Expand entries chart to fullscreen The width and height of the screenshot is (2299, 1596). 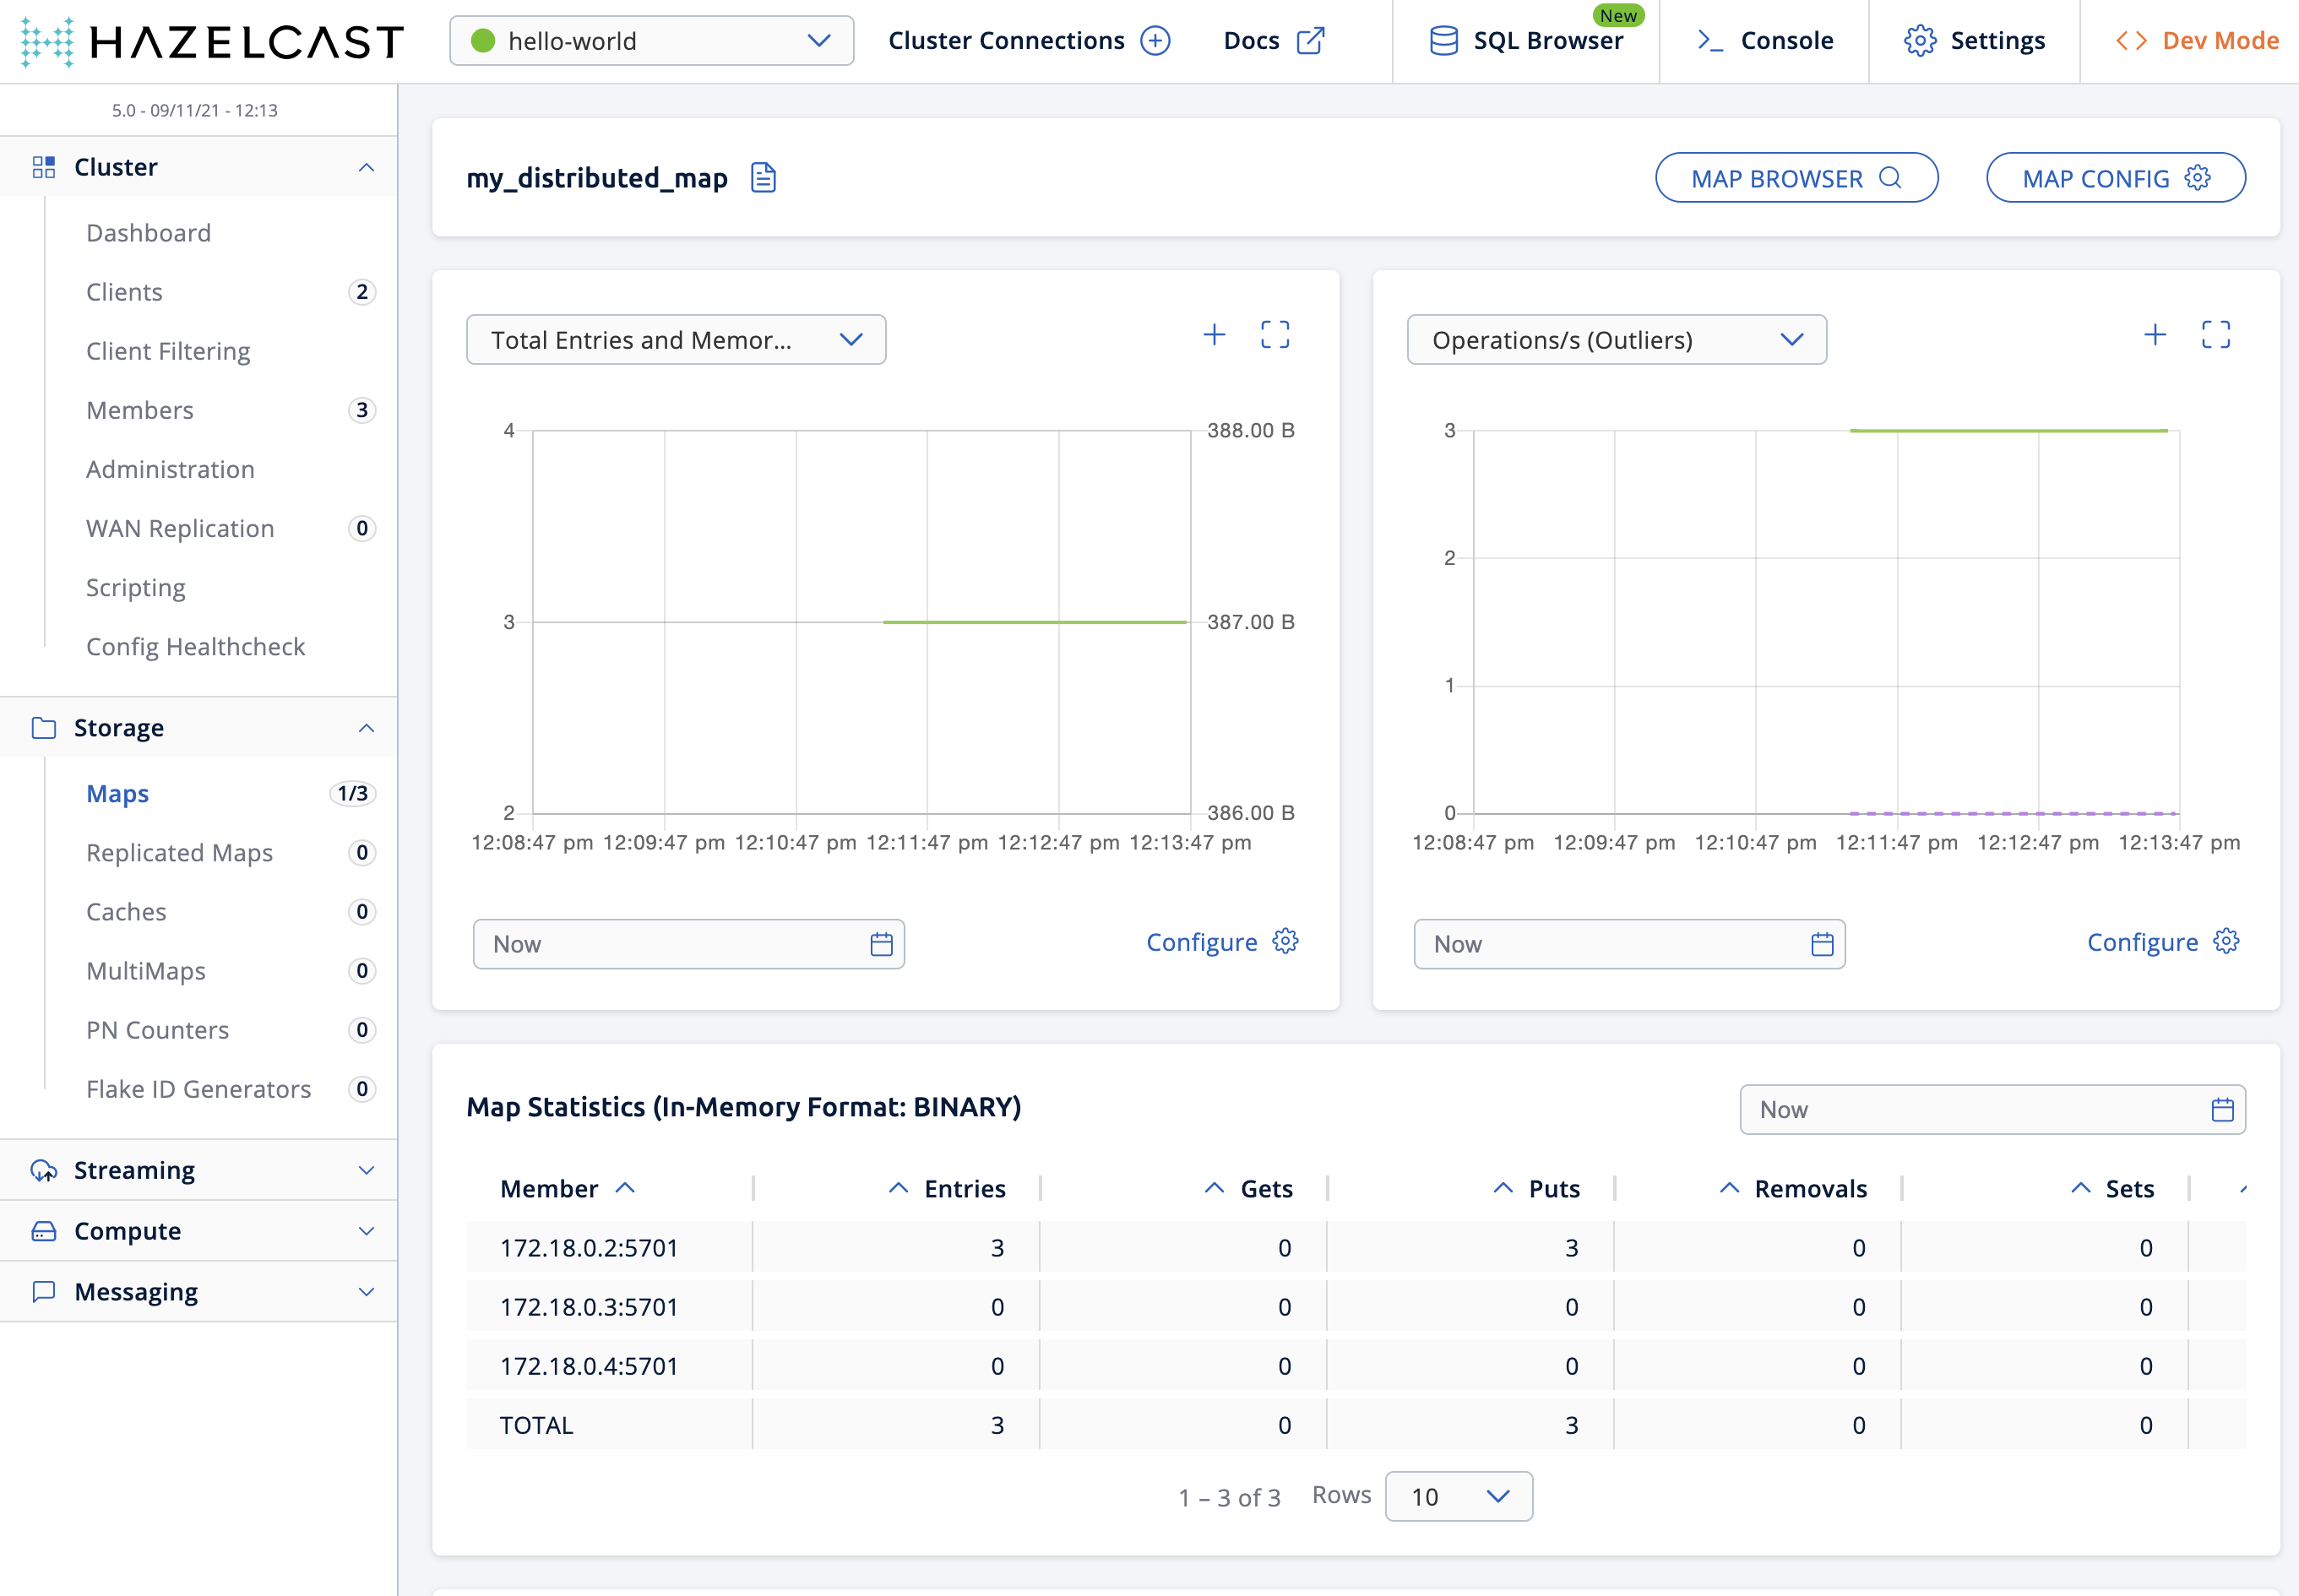point(1275,335)
